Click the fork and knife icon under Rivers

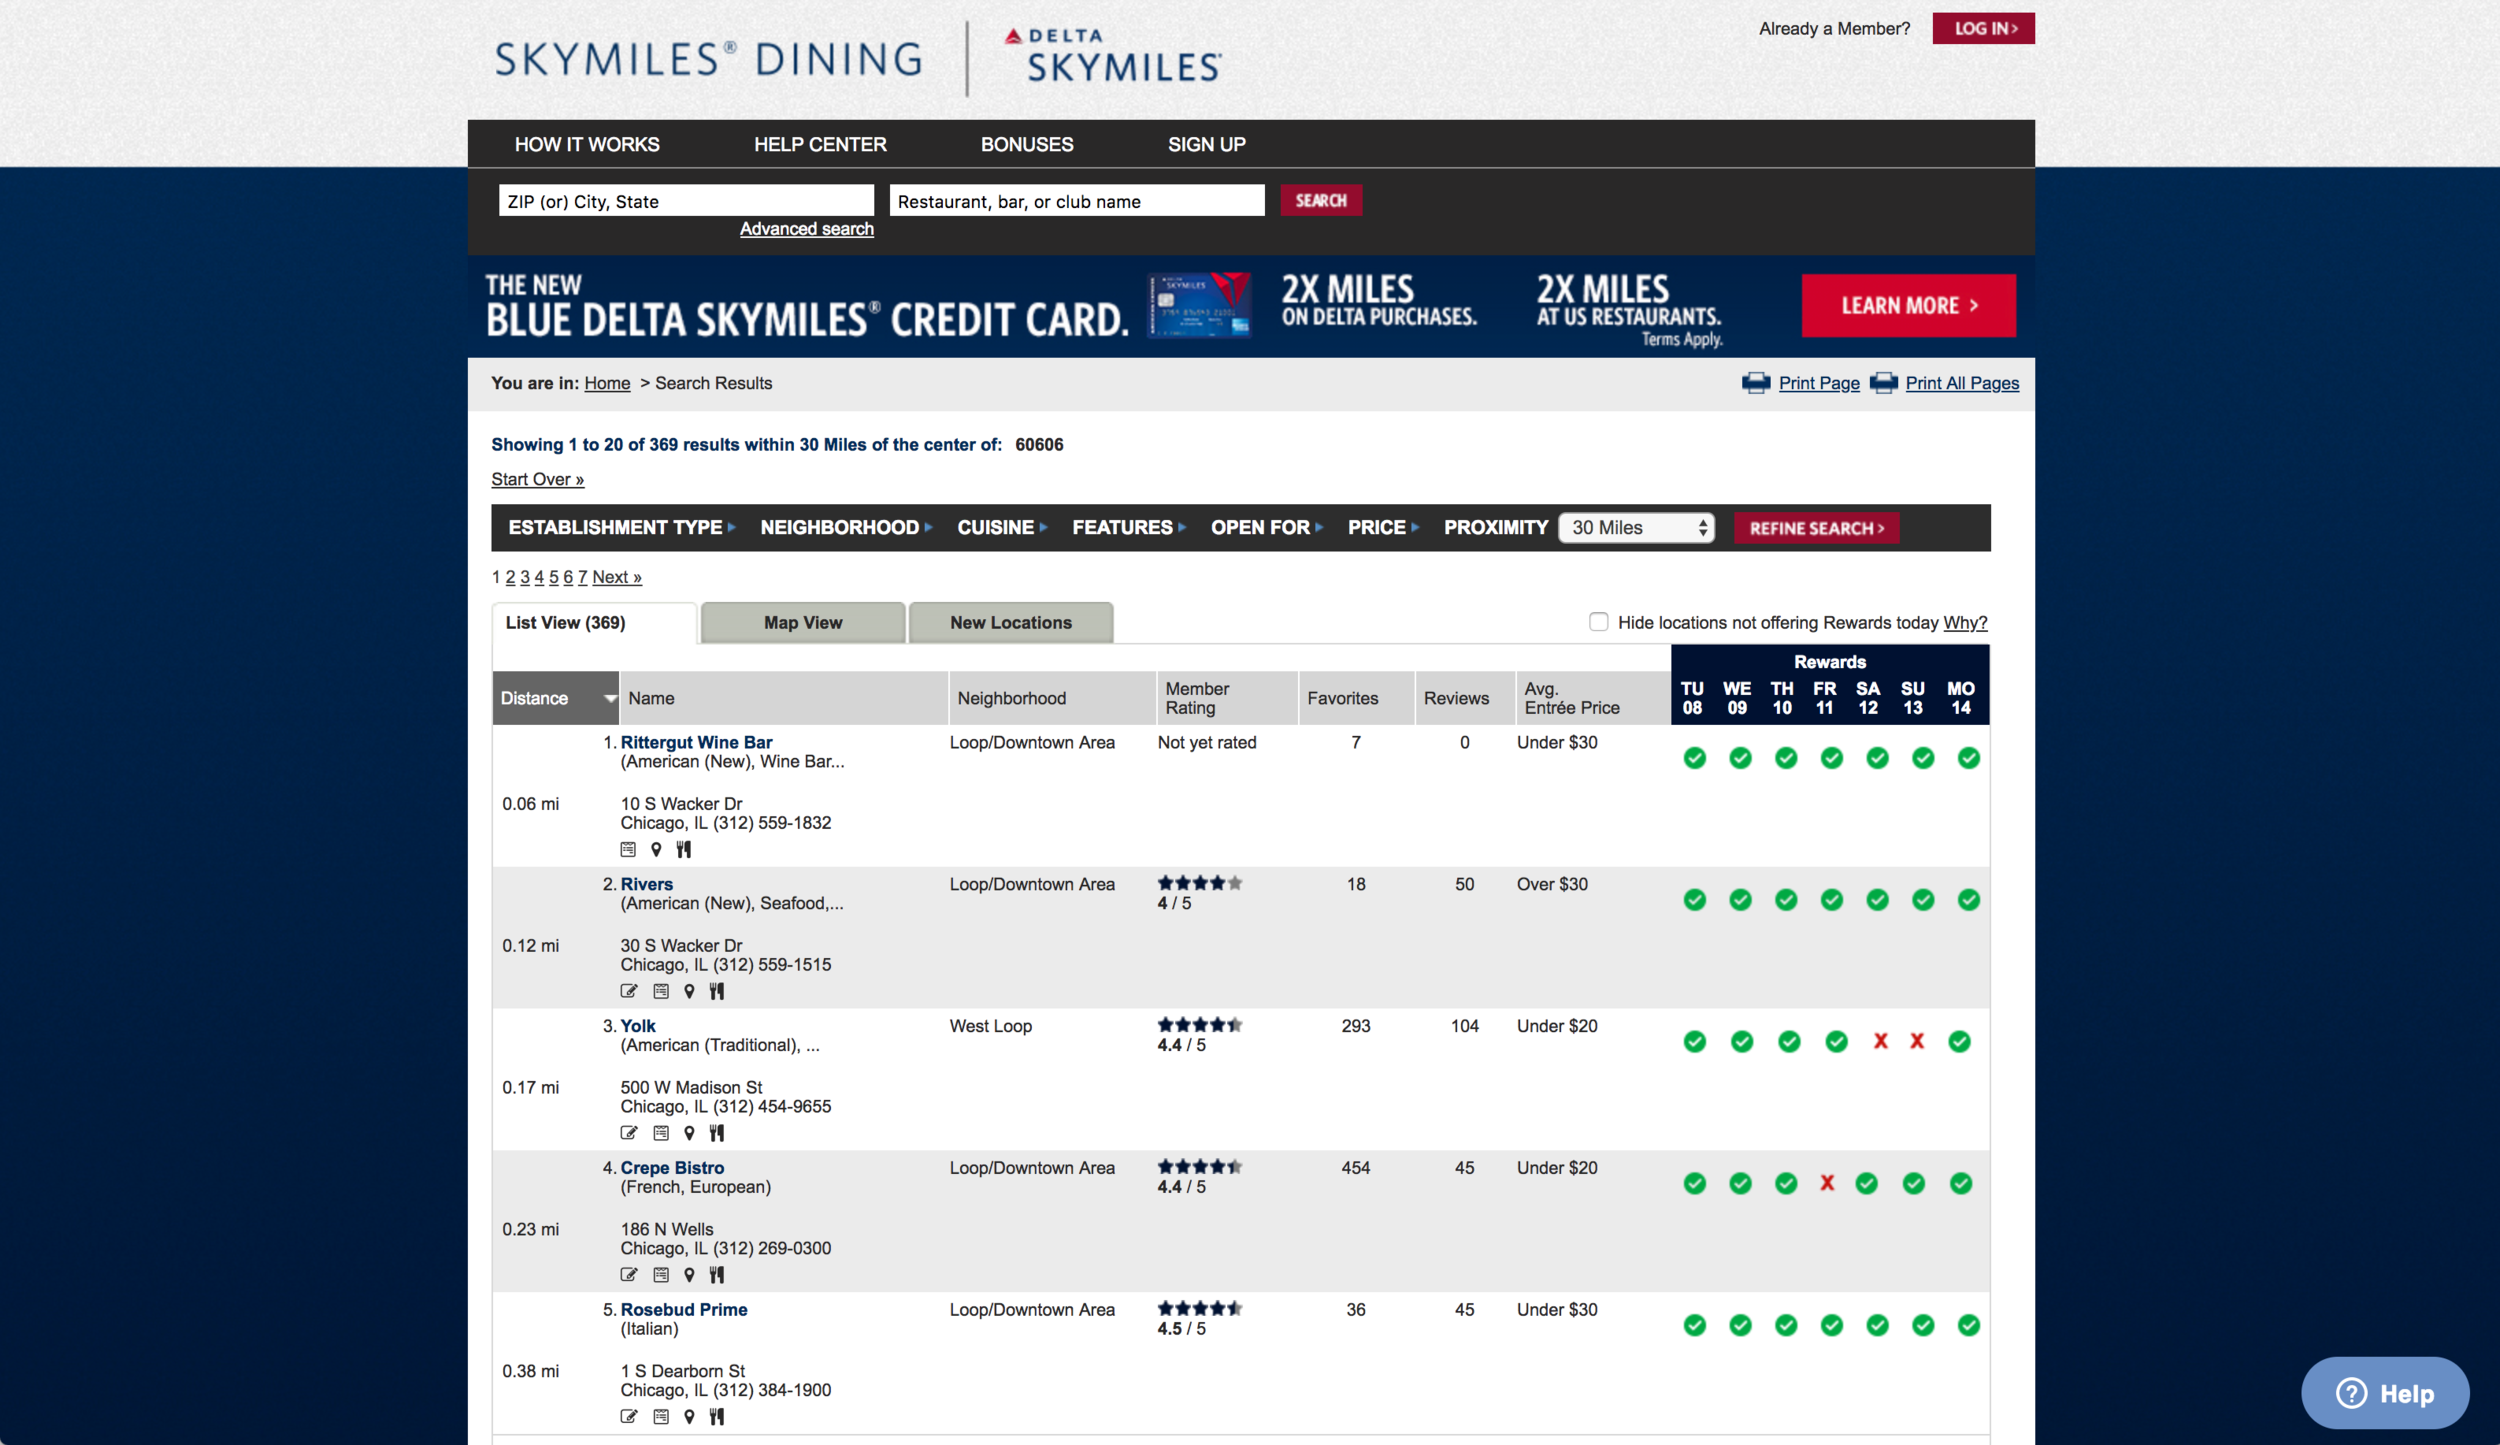[716, 991]
